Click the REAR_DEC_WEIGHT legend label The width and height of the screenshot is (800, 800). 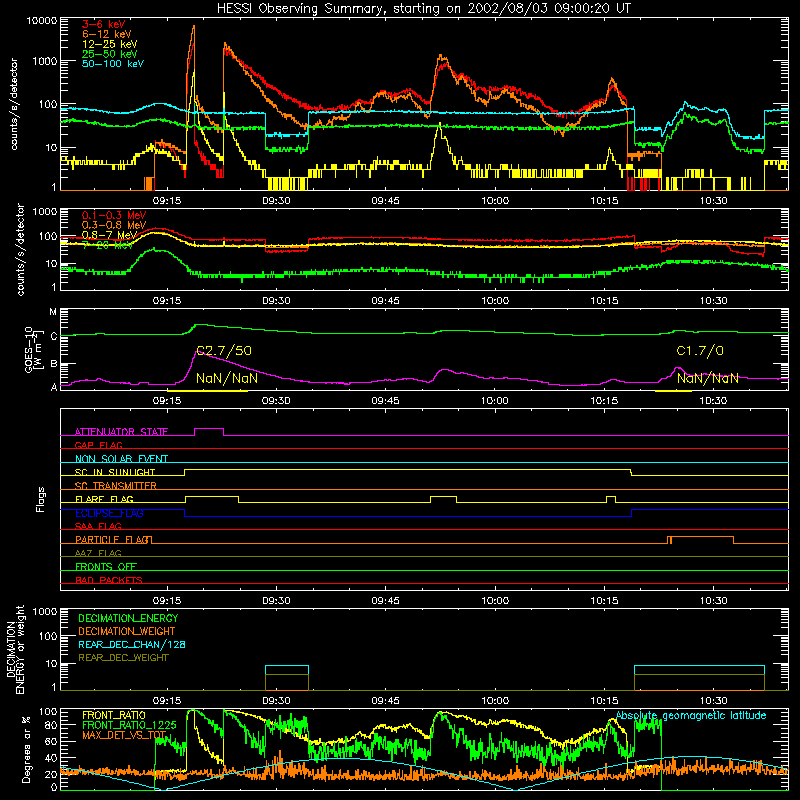click(x=123, y=658)
